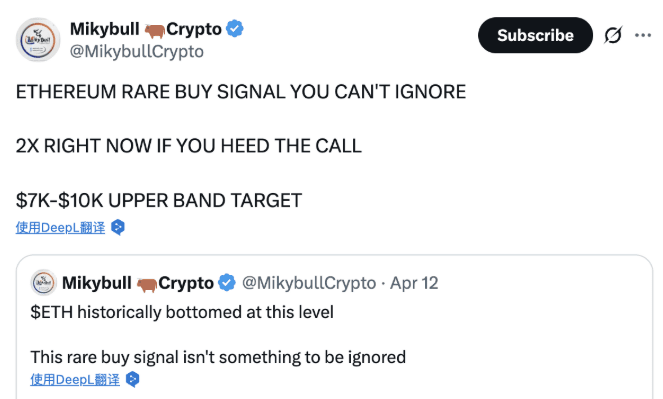The image size is (663, 399).
Task: Click the DeepL translate link in quoted tweet
Action: pos(75,380)
